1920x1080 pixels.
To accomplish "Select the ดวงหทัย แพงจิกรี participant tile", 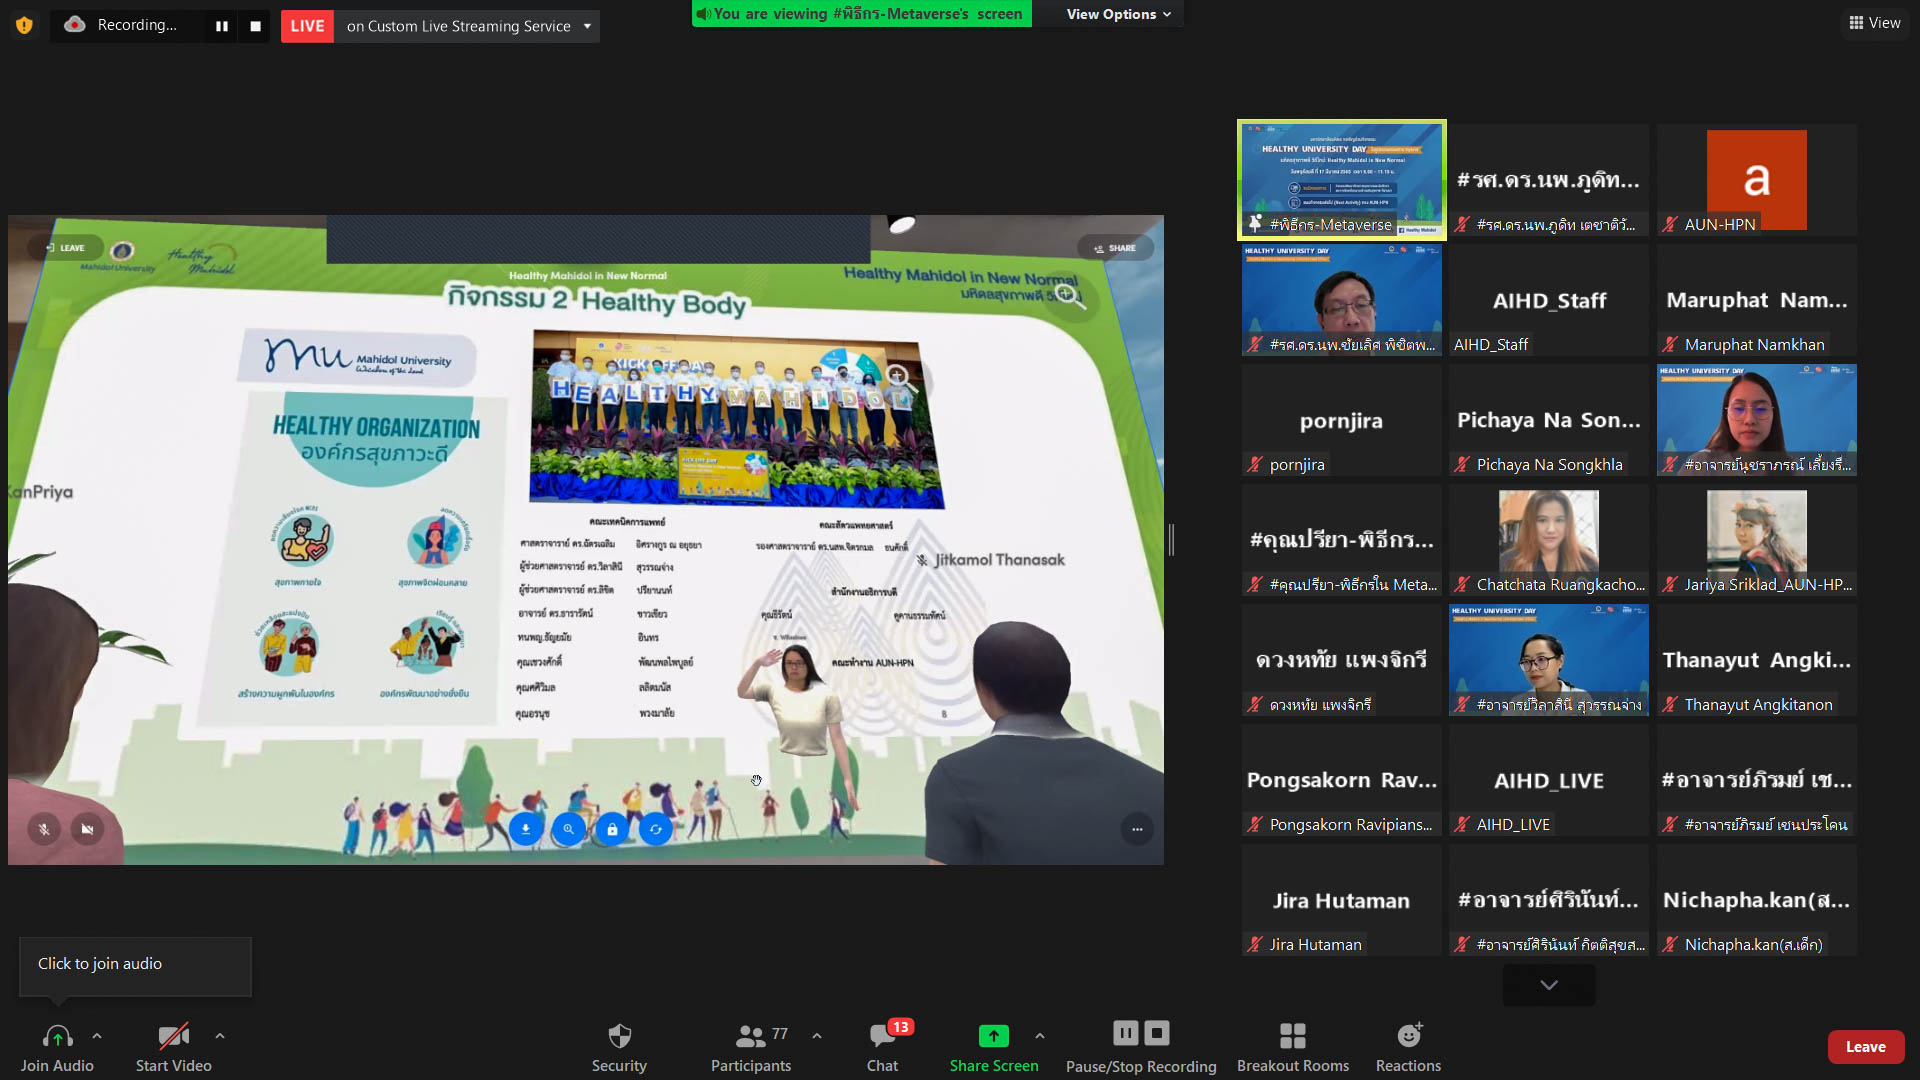I will pyautogui.click(x=1342, y=660).
